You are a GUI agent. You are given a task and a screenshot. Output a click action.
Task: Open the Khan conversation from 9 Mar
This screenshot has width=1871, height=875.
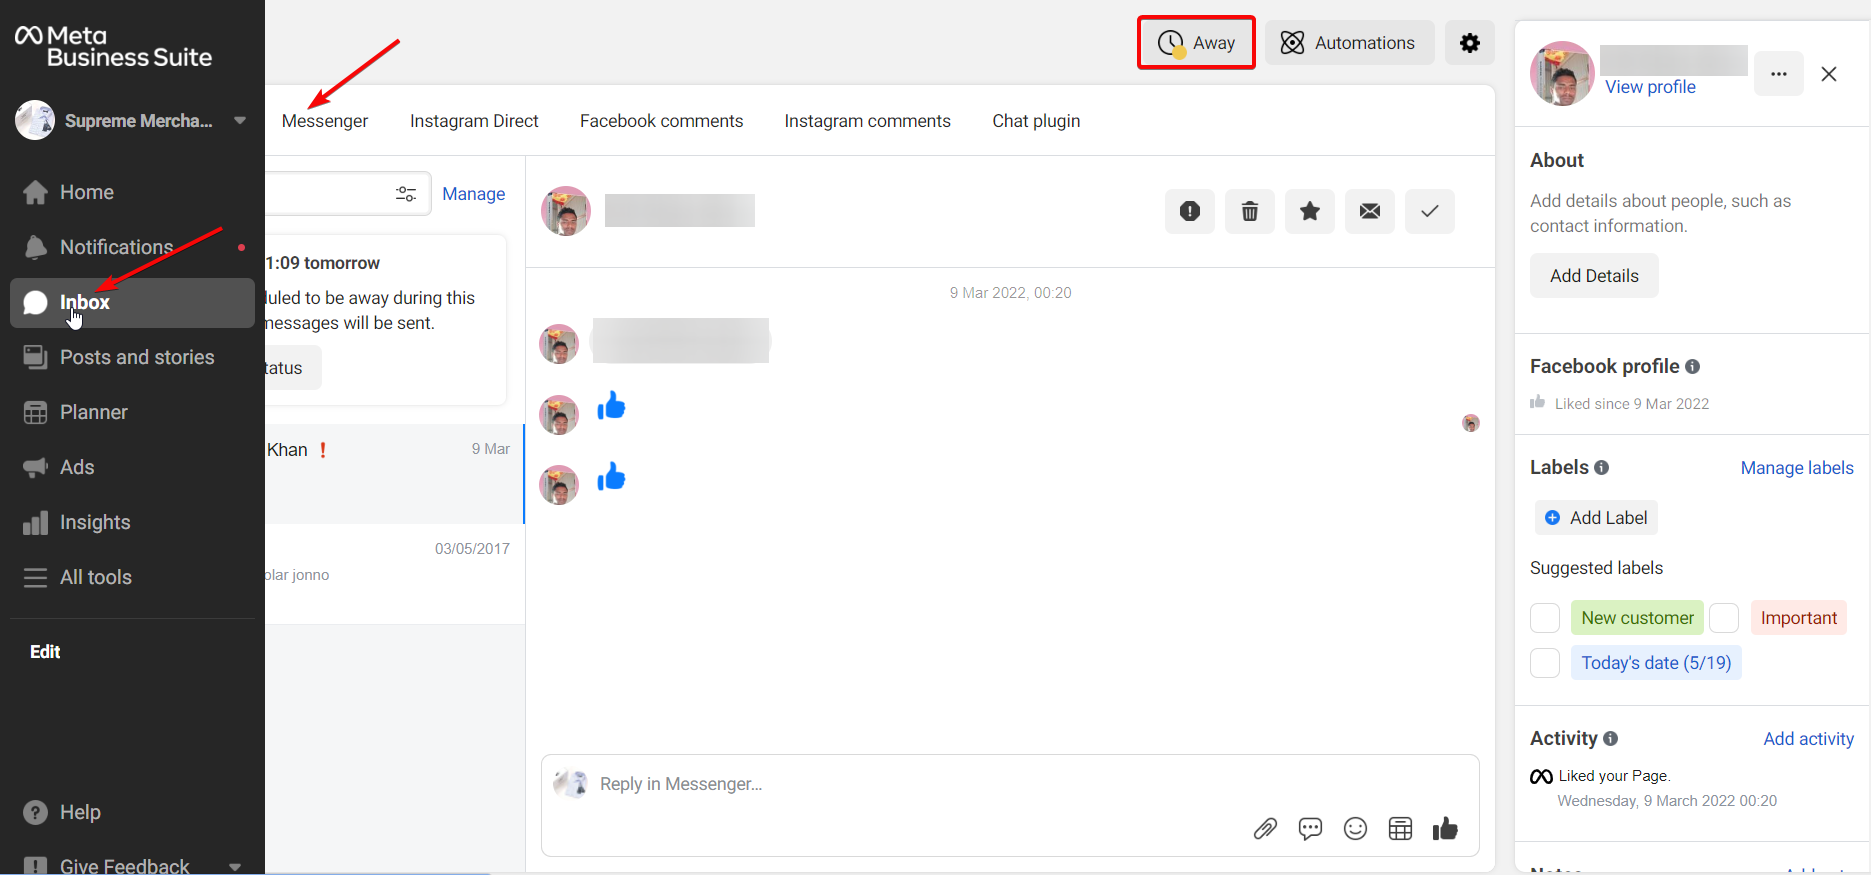(395, 474)
